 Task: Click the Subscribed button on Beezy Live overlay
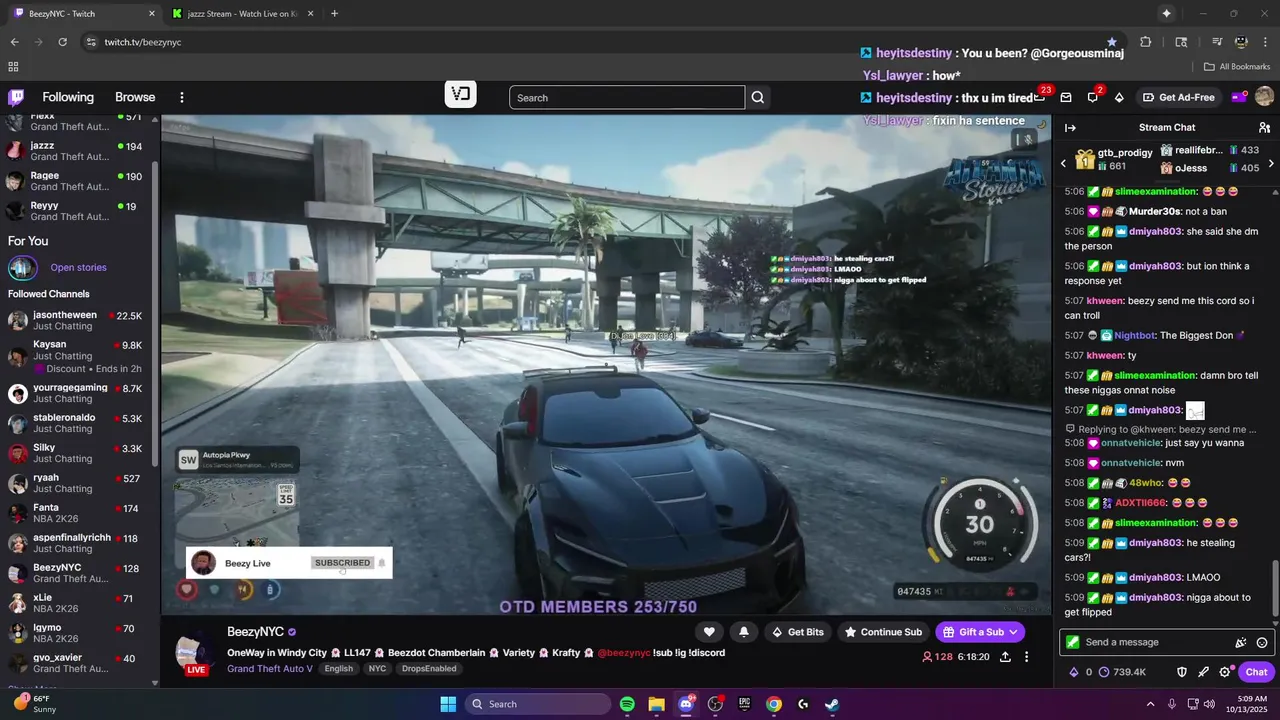coord(342,563)
